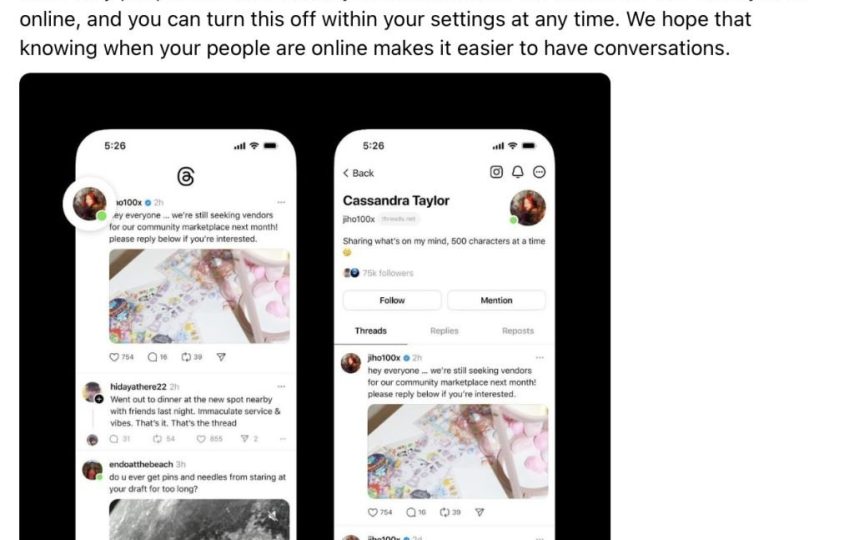
Task: Like the marketplace post showing 754 in left phone
Action: 114,357
